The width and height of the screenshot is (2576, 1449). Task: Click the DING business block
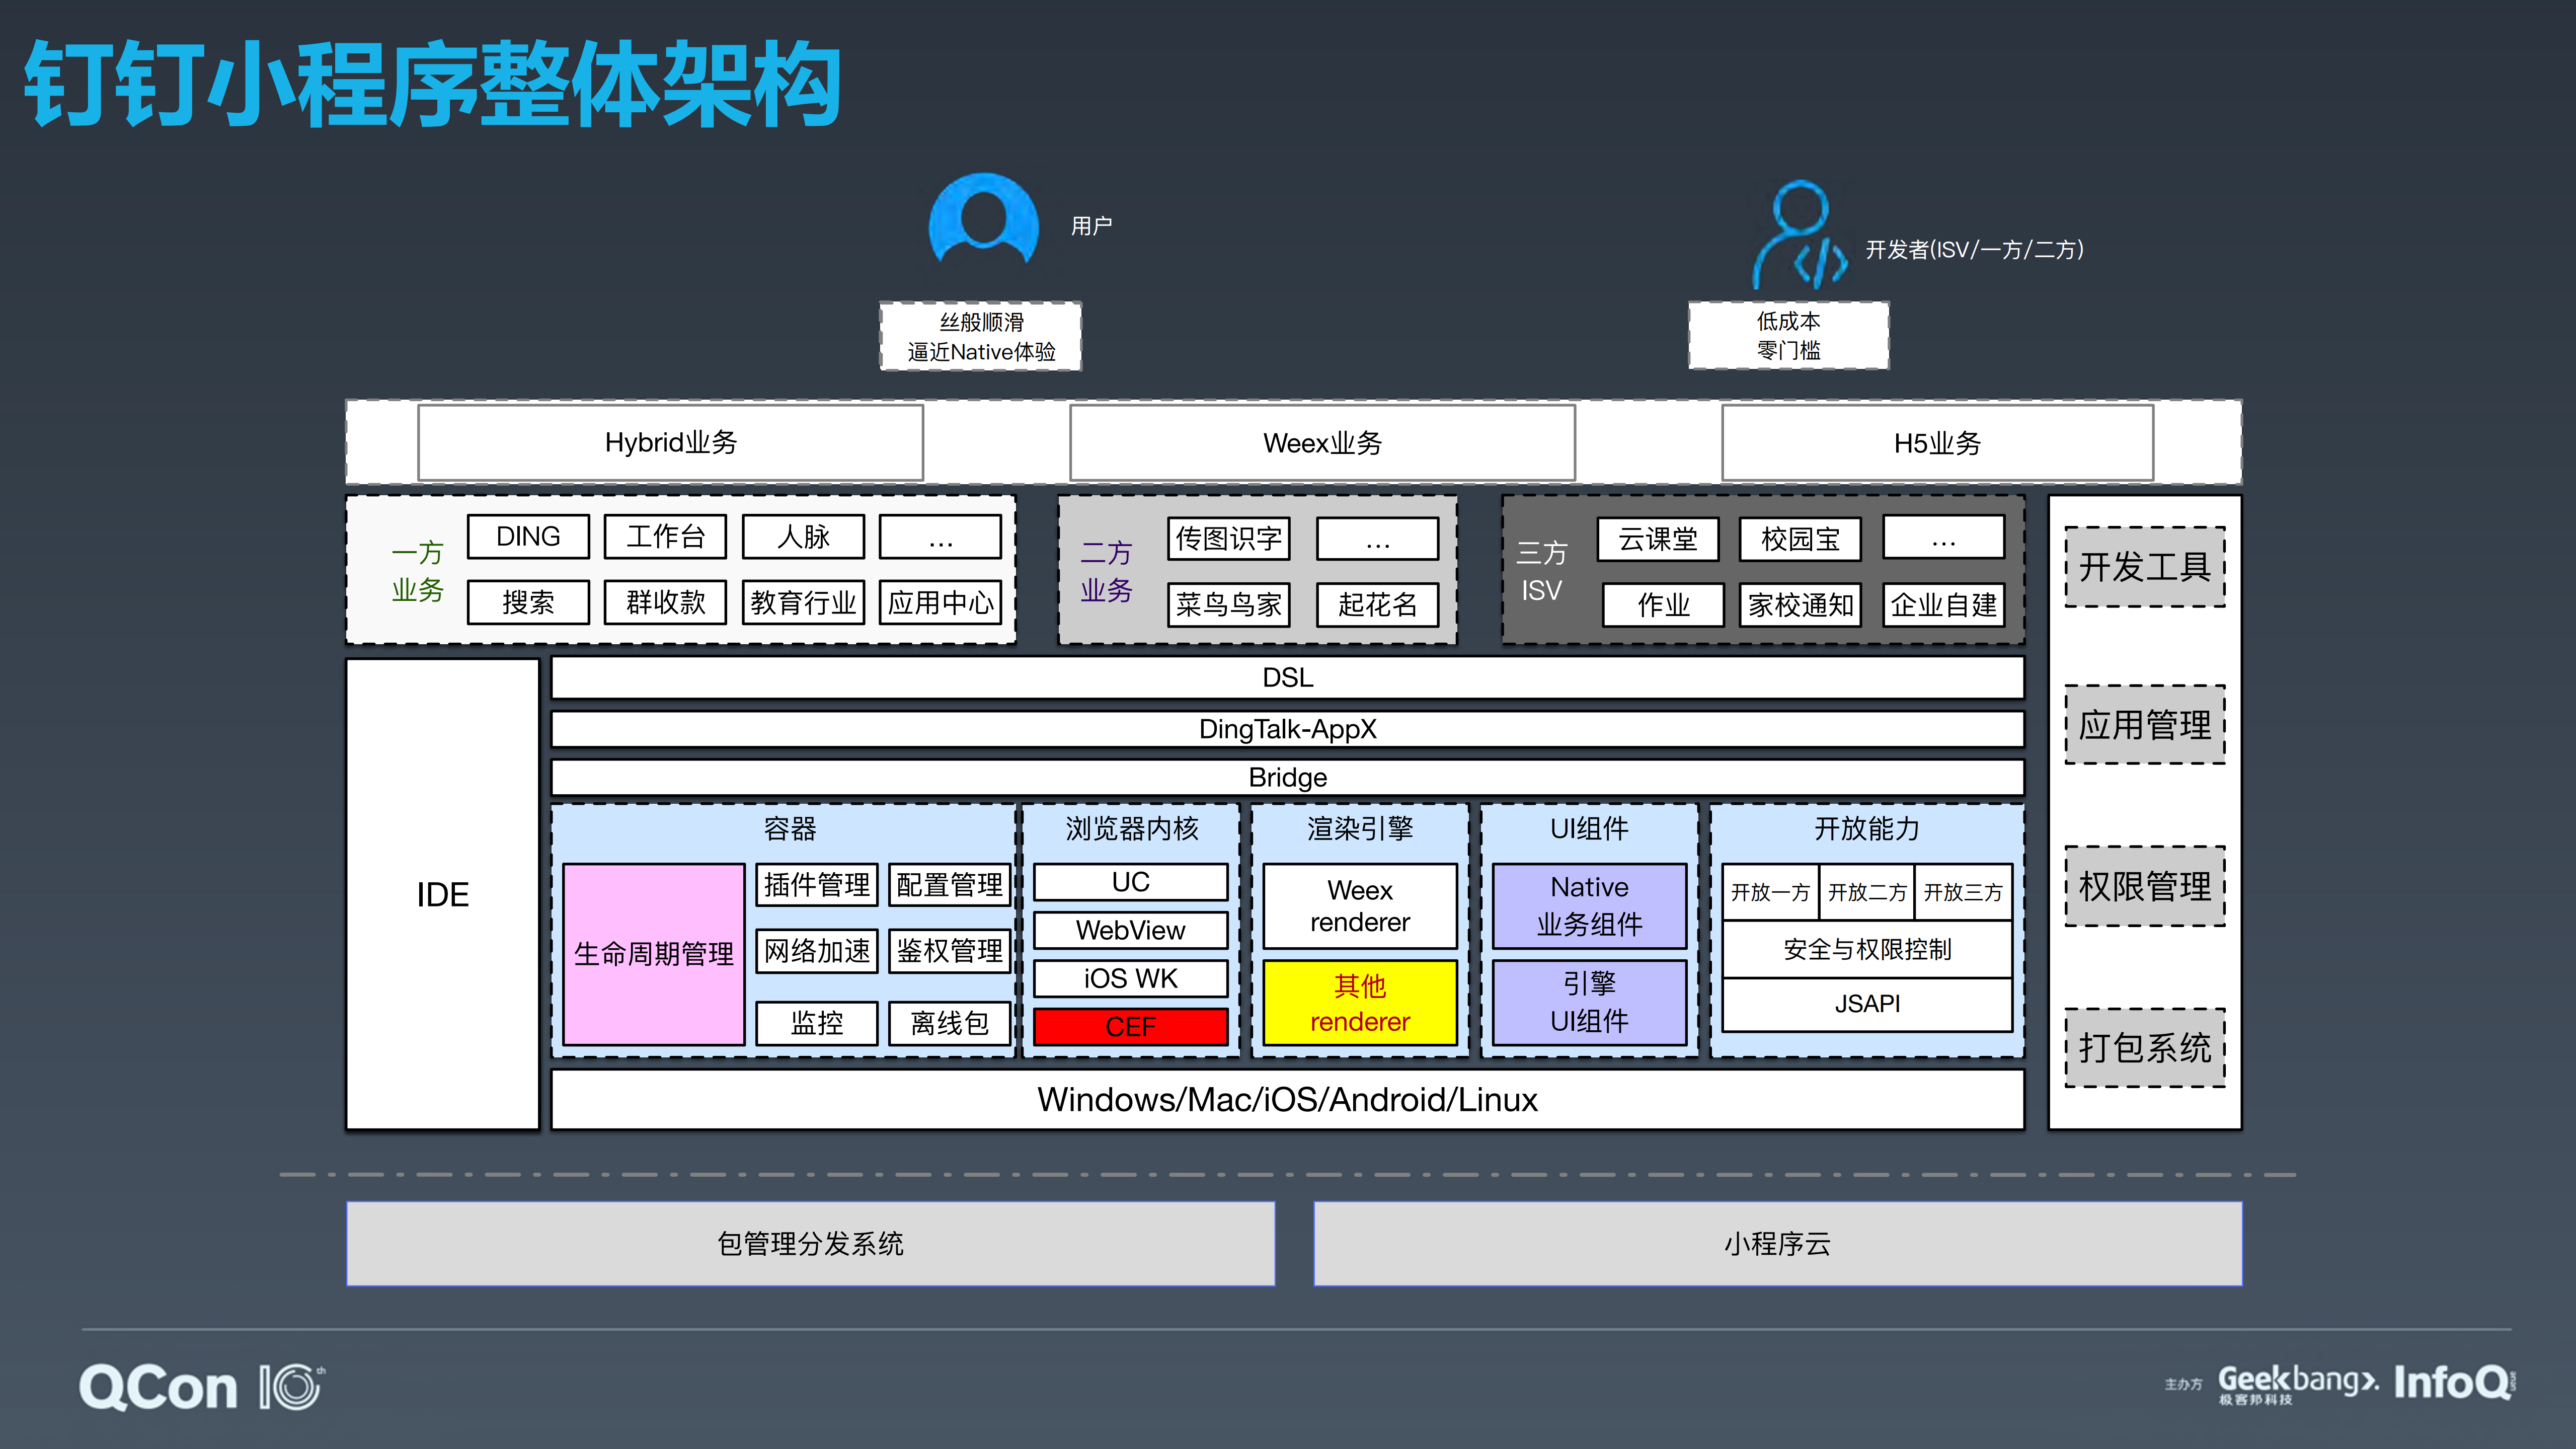[527, 537]
